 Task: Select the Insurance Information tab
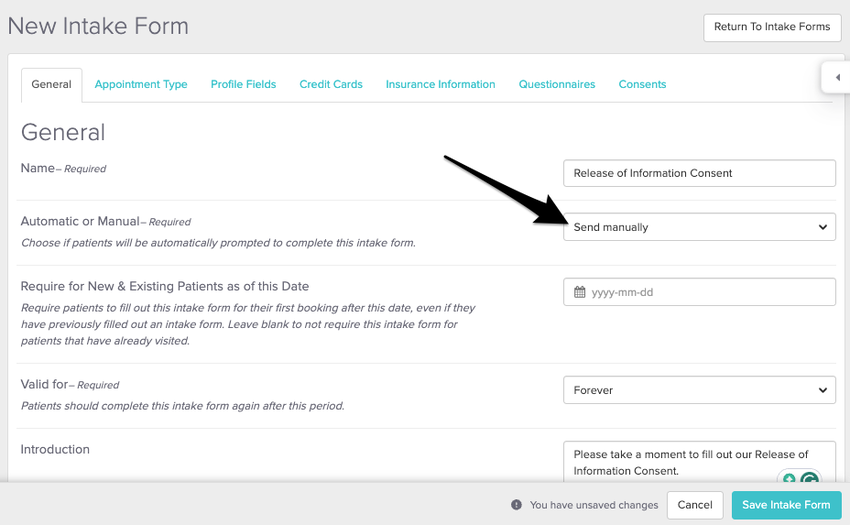coord(440,84)
